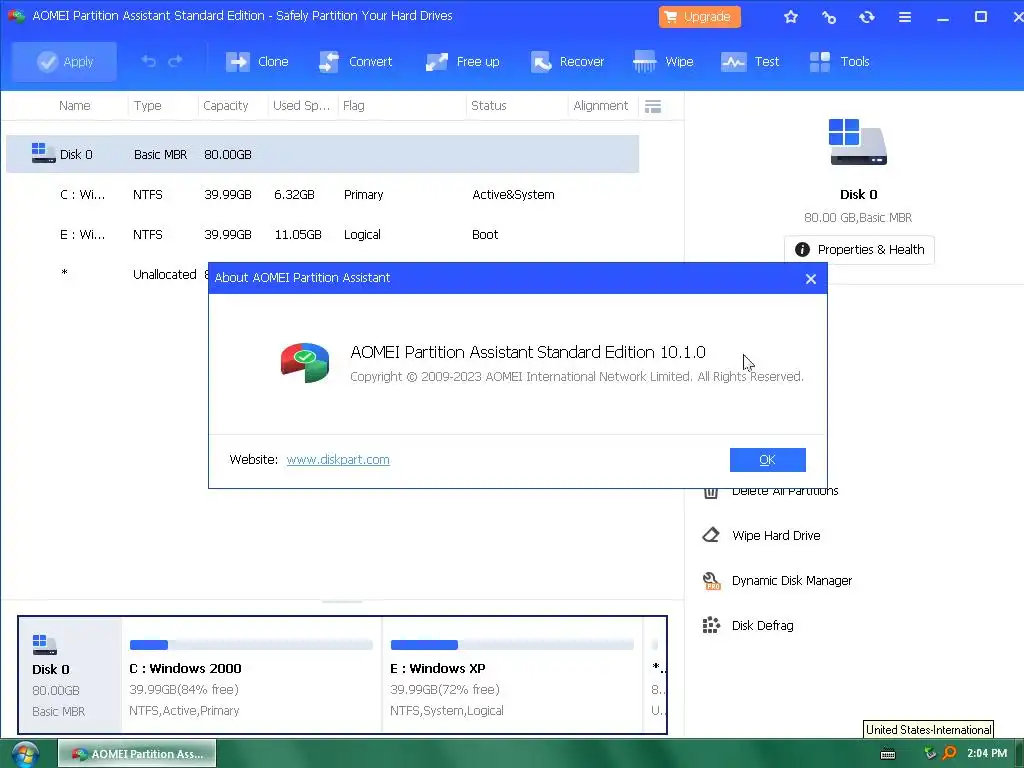Open the Wipe menu
This screenshot has height=768, width=1024.
click(x=664, y=61)
